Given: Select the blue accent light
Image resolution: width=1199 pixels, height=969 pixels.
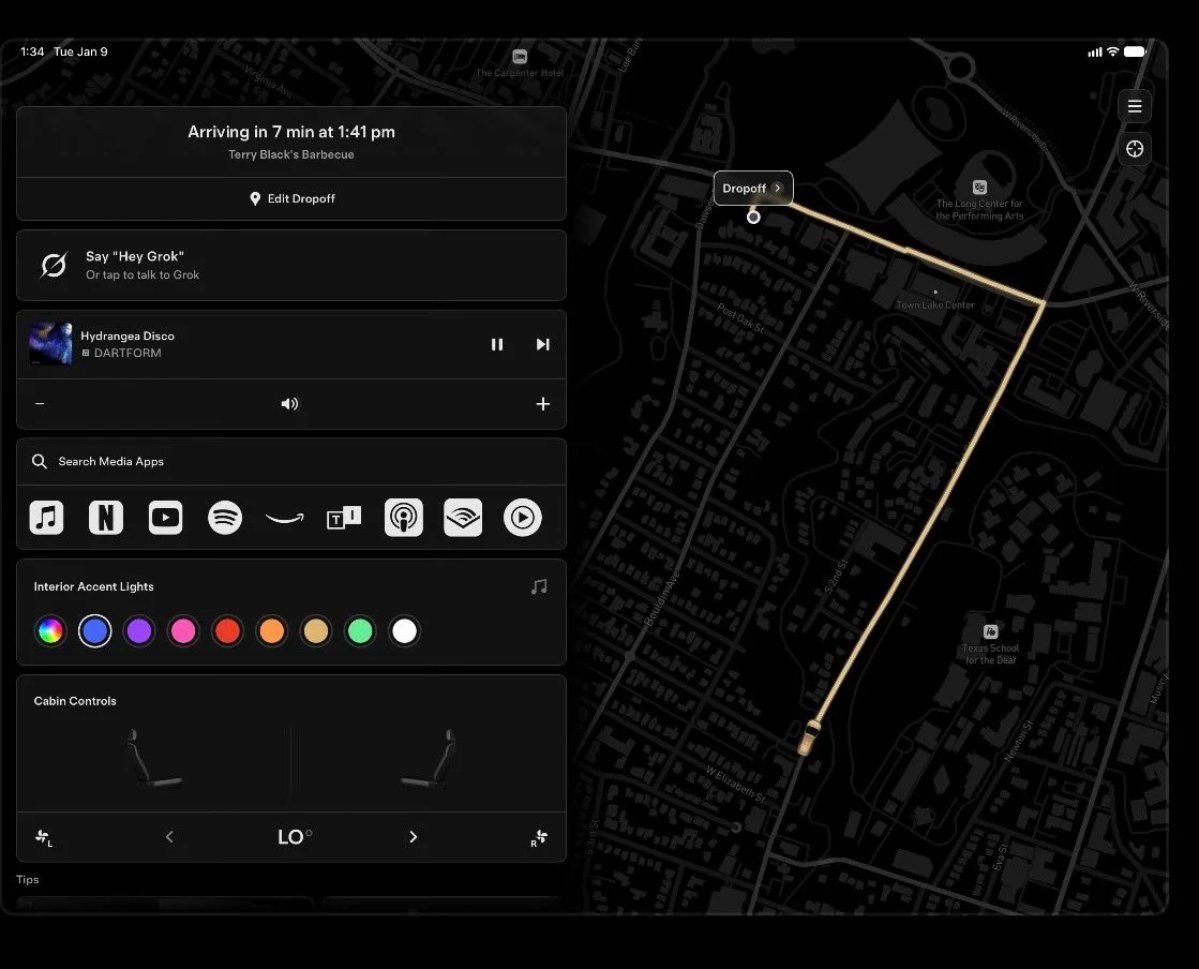Looking at the screenshot, I should pyautogui.click(x=95, y=631).
